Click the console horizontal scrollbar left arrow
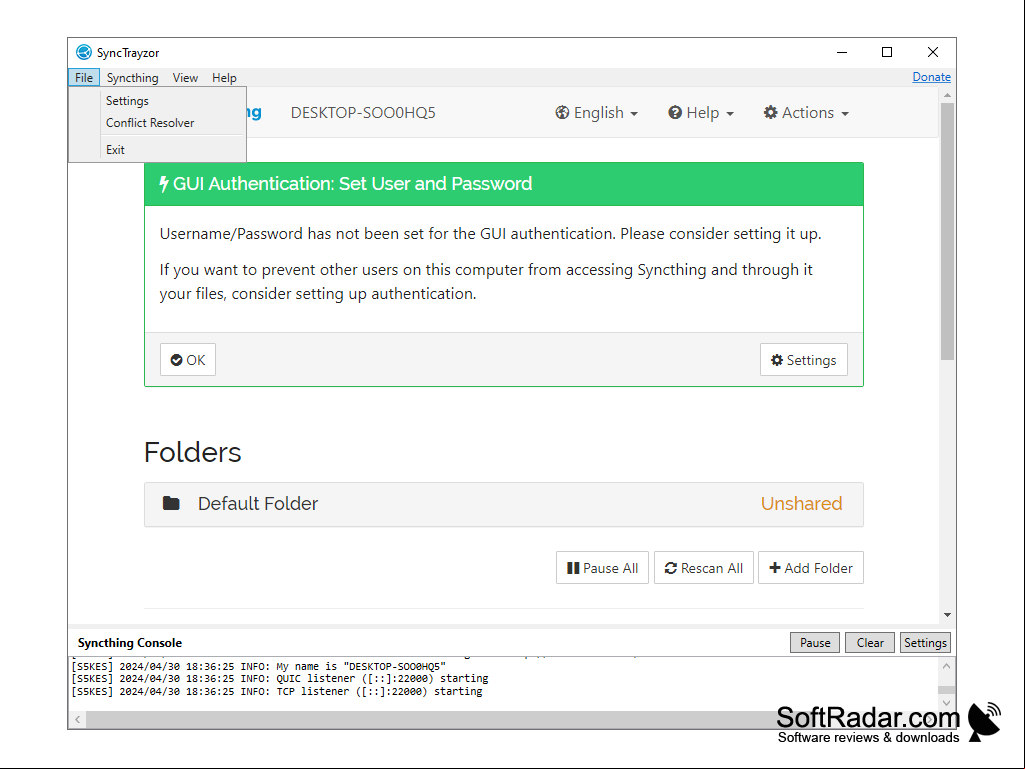Screen dimensions: 1025x769 pos(78,720)
